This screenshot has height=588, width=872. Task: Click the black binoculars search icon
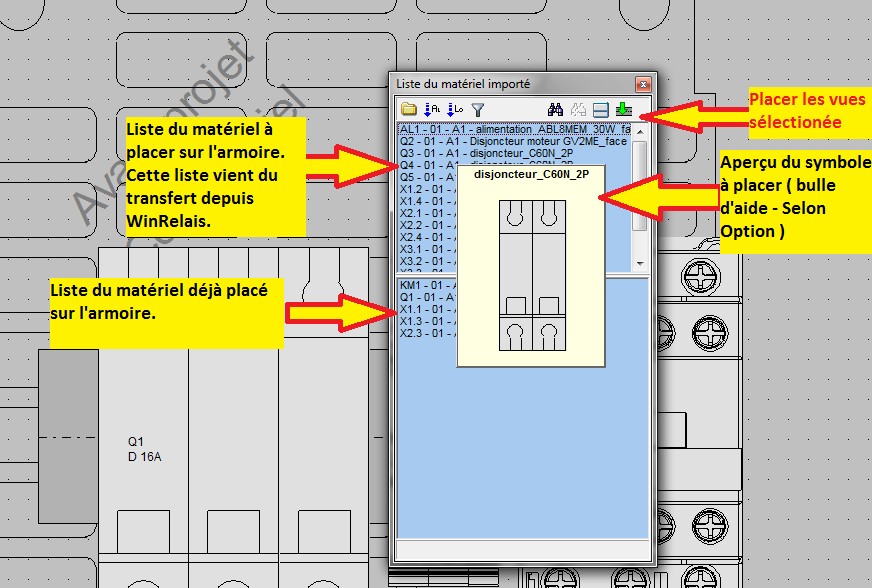(x=555, y=110)
